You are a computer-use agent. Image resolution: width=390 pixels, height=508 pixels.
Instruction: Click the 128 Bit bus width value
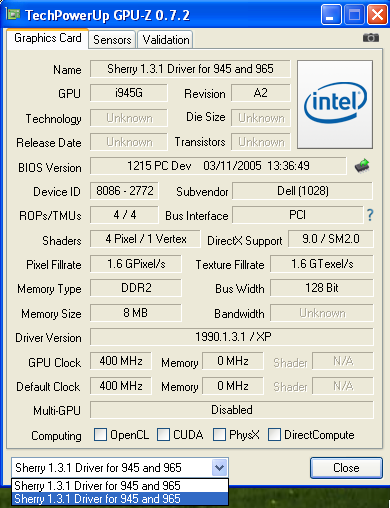pos(322,288)
